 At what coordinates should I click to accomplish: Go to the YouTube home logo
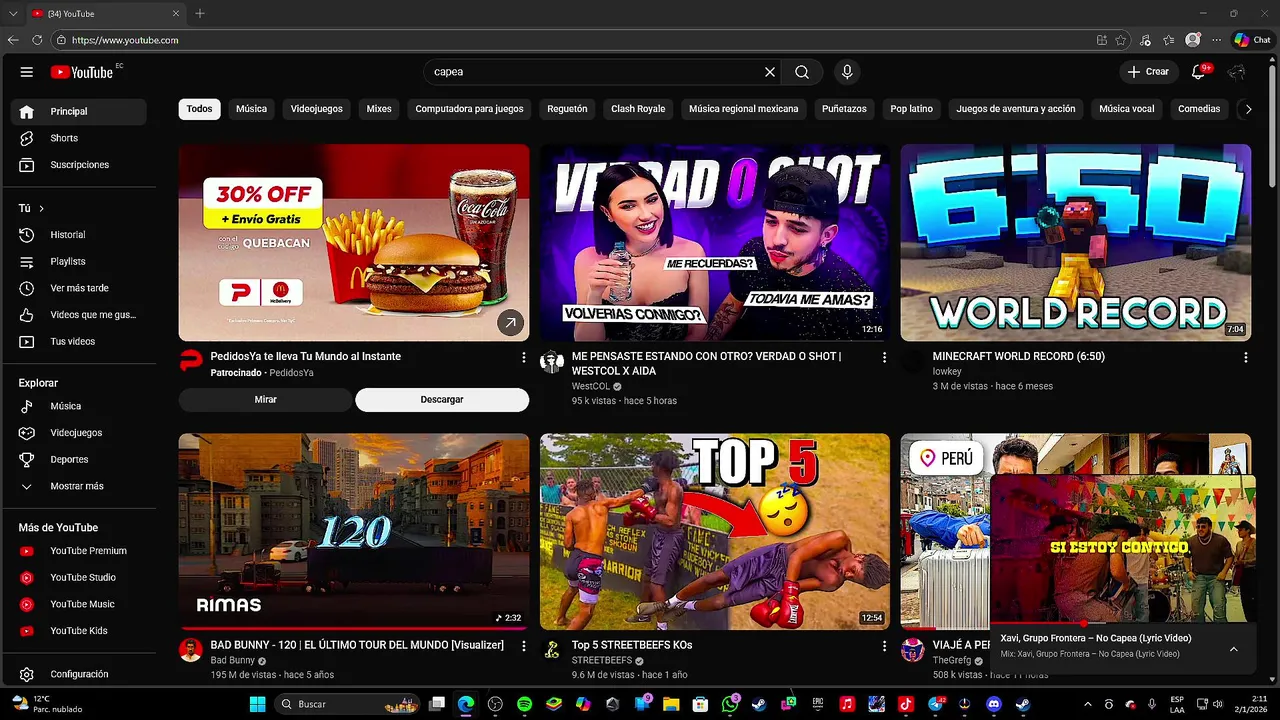[82, 72]
